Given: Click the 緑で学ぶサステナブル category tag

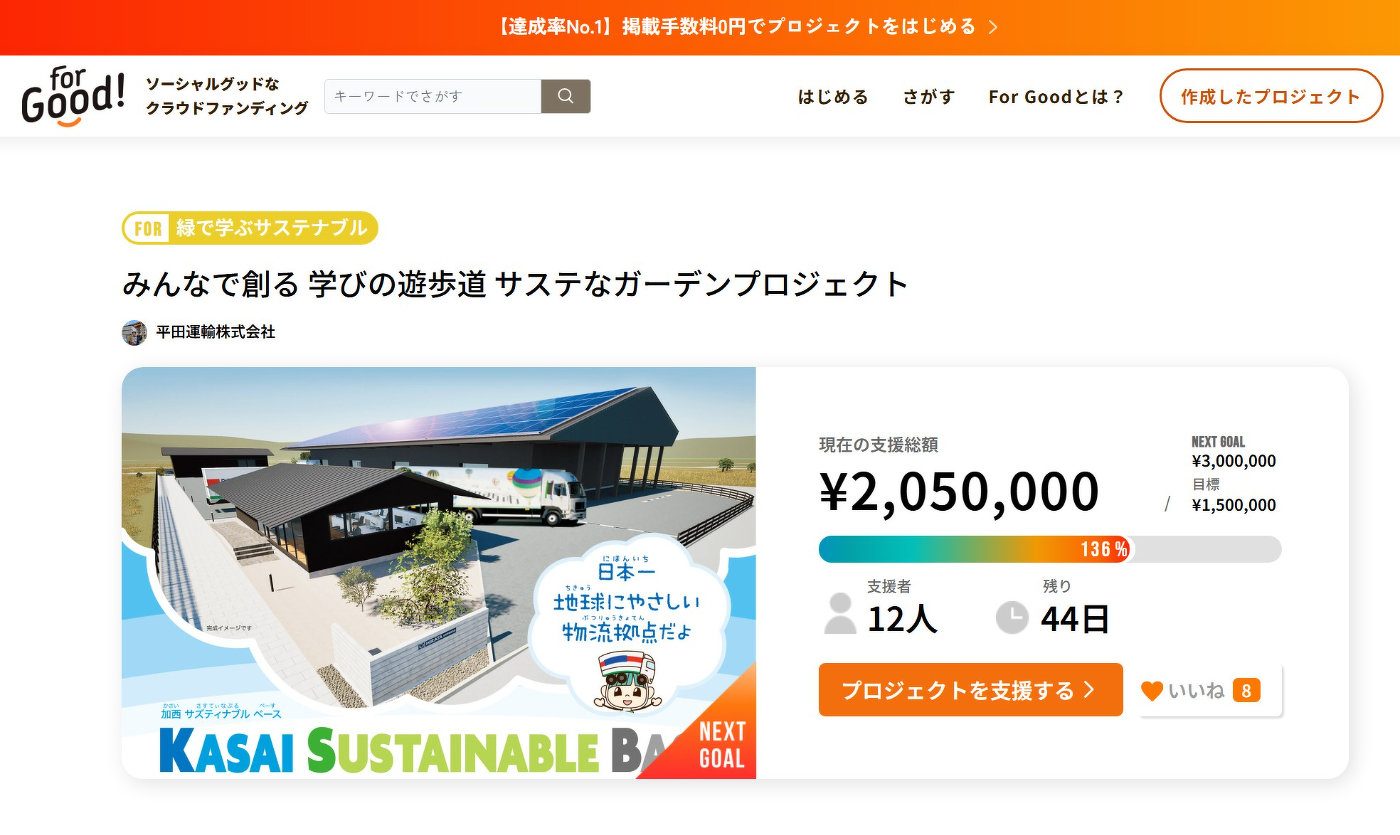Looking at the screenshot, I should click(250, 228).
